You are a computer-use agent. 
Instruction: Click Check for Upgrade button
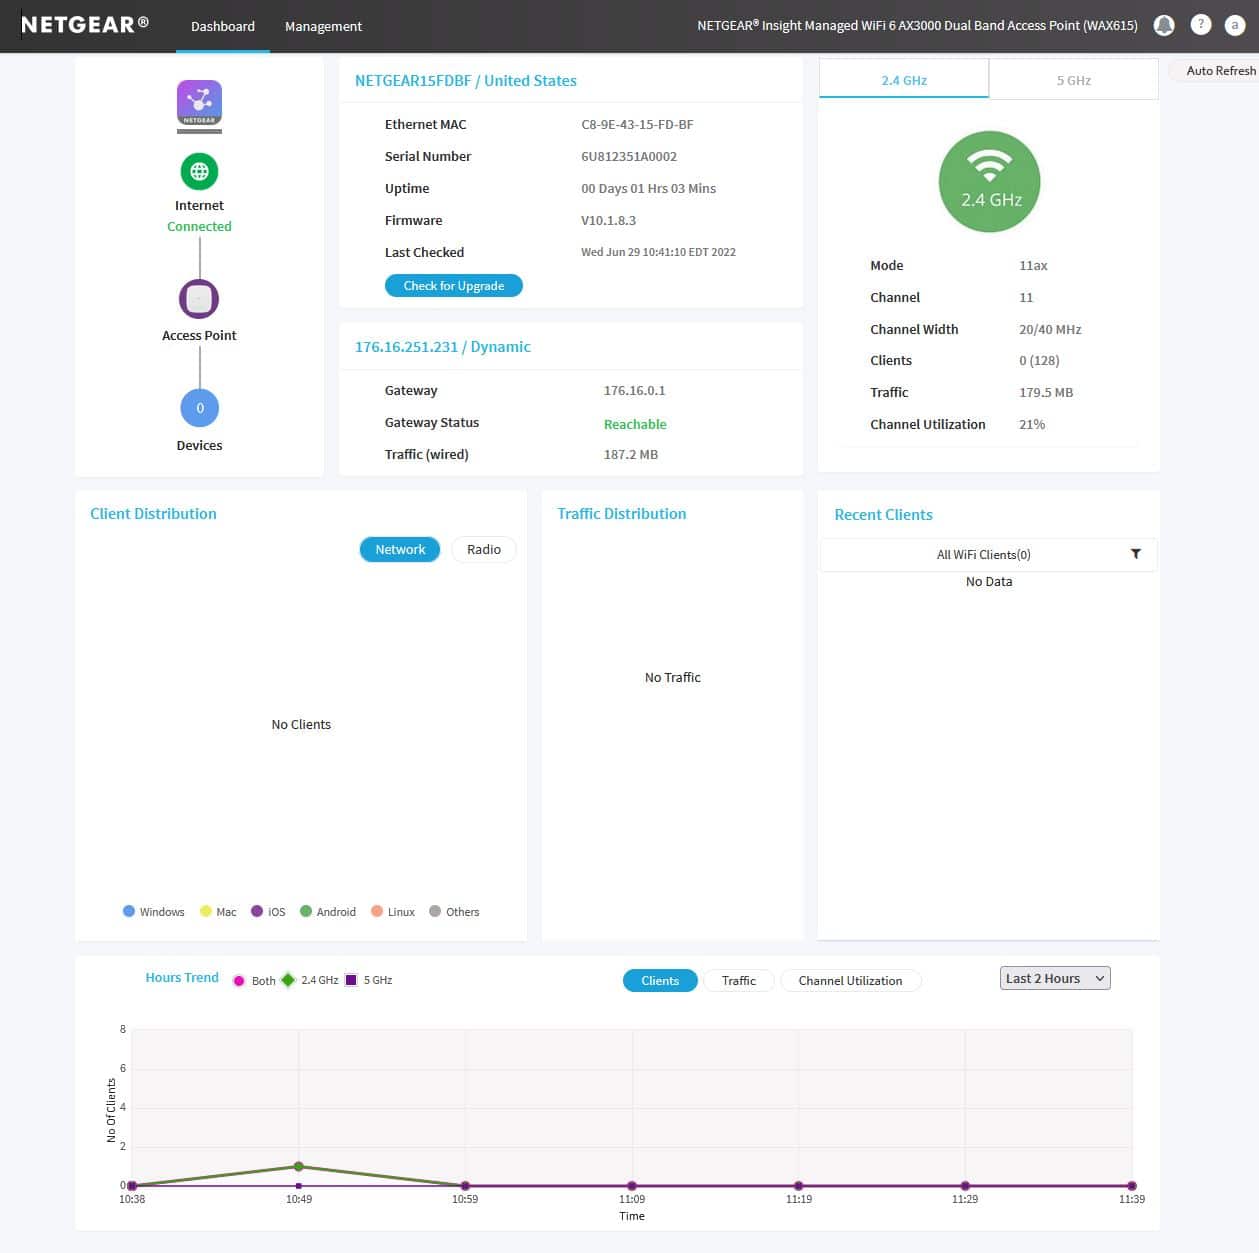(x=454, y=286)
